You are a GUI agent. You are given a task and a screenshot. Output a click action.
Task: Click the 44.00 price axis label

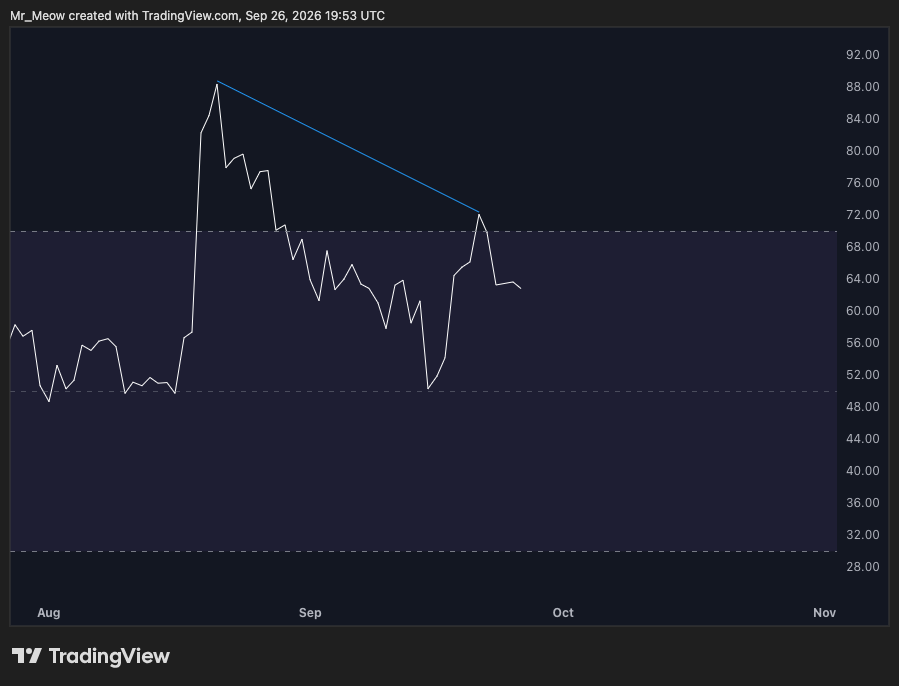[862, 439]
